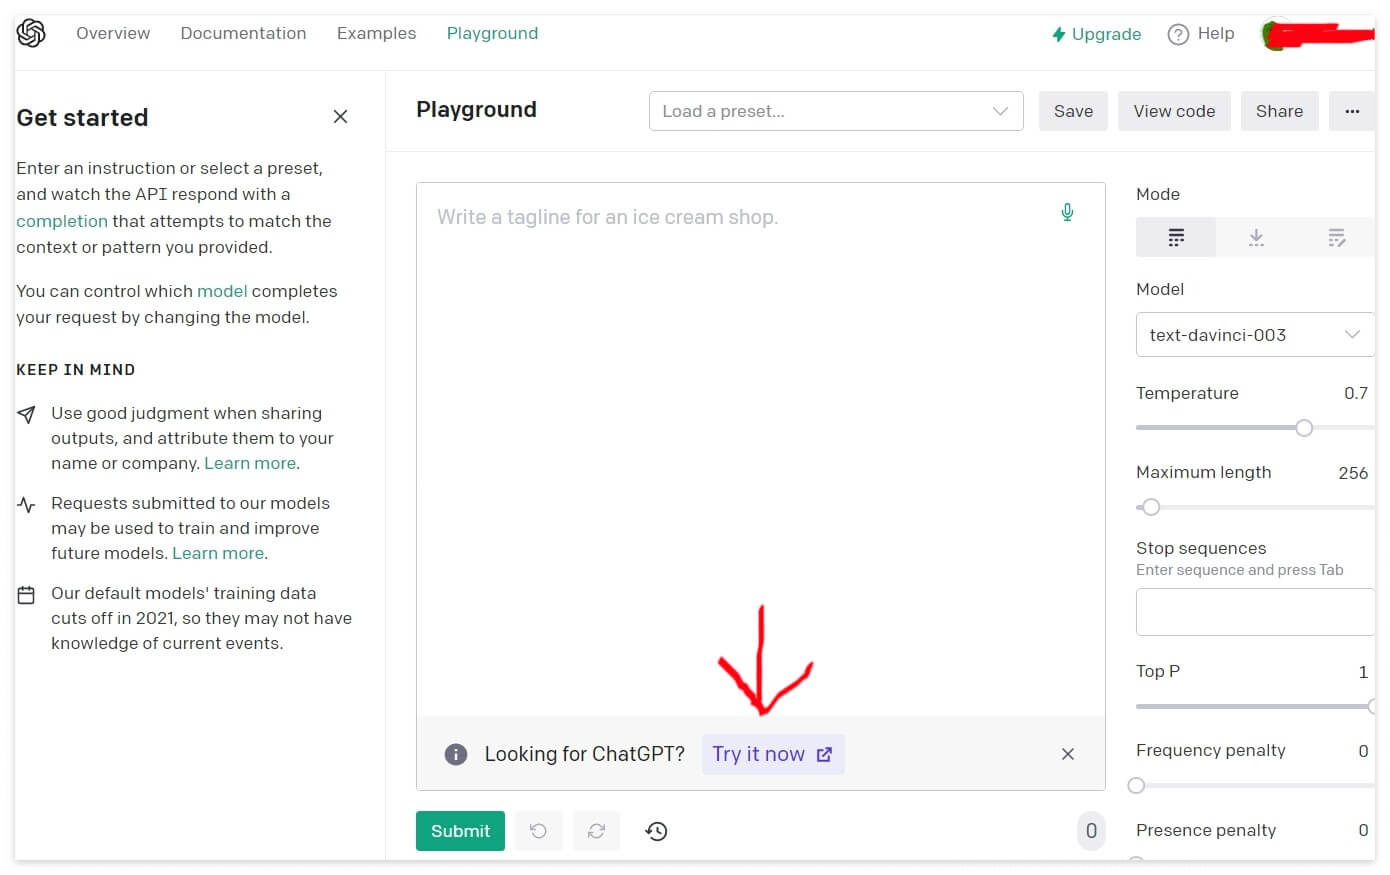Open the Examples section
This screenshot has width=1390, height=875.
tap(376, 33)
